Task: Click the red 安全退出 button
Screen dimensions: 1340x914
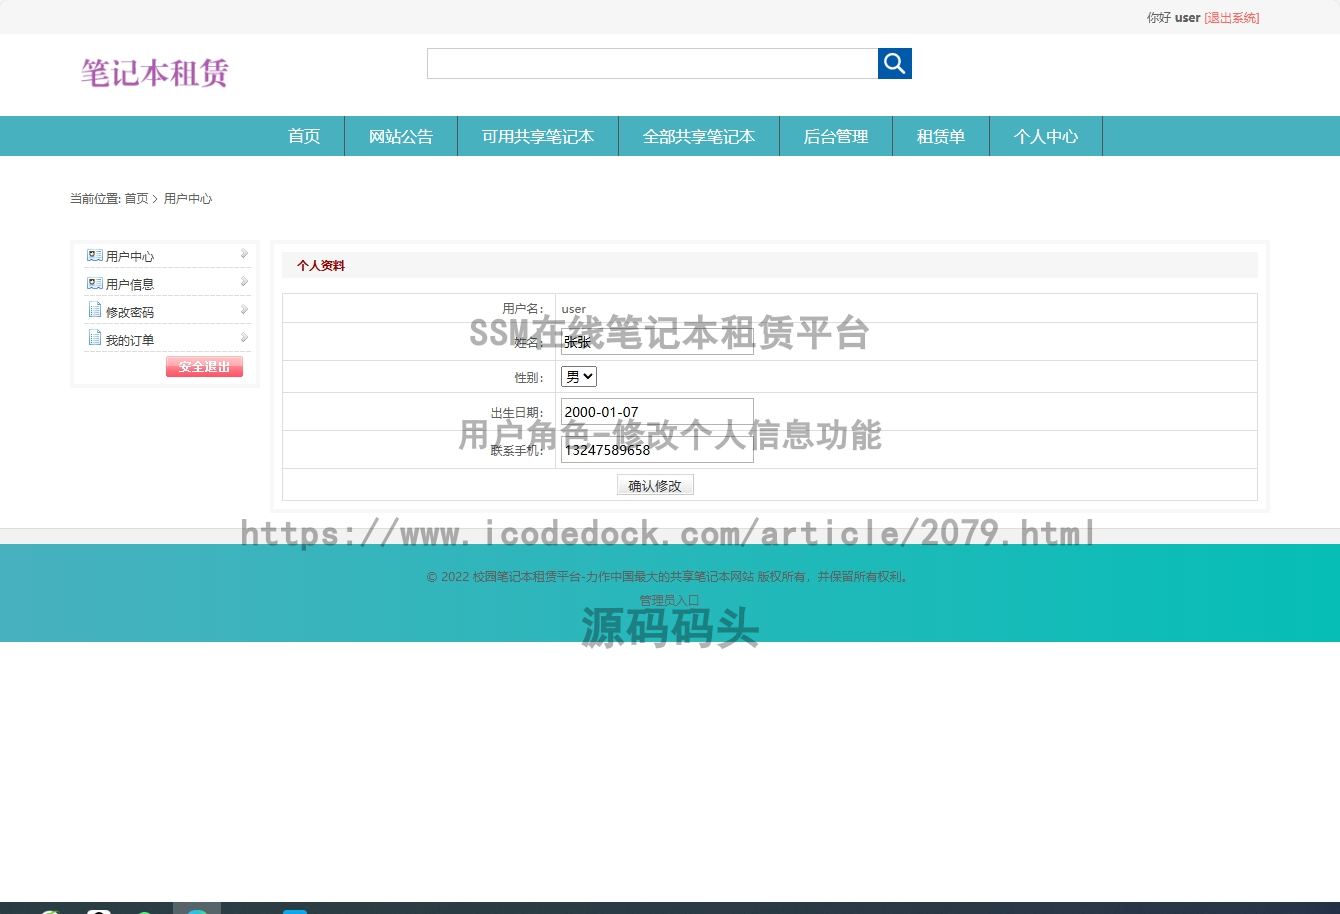Action: (x=204, y=367)
